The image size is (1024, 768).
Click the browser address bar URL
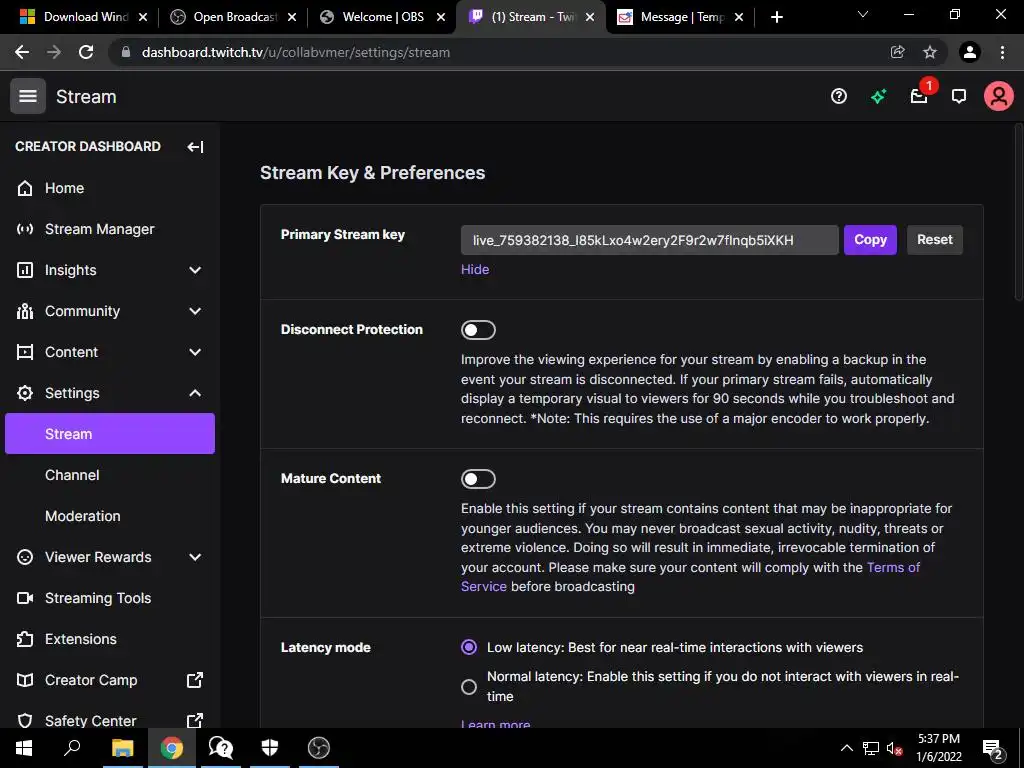[296, 52]
